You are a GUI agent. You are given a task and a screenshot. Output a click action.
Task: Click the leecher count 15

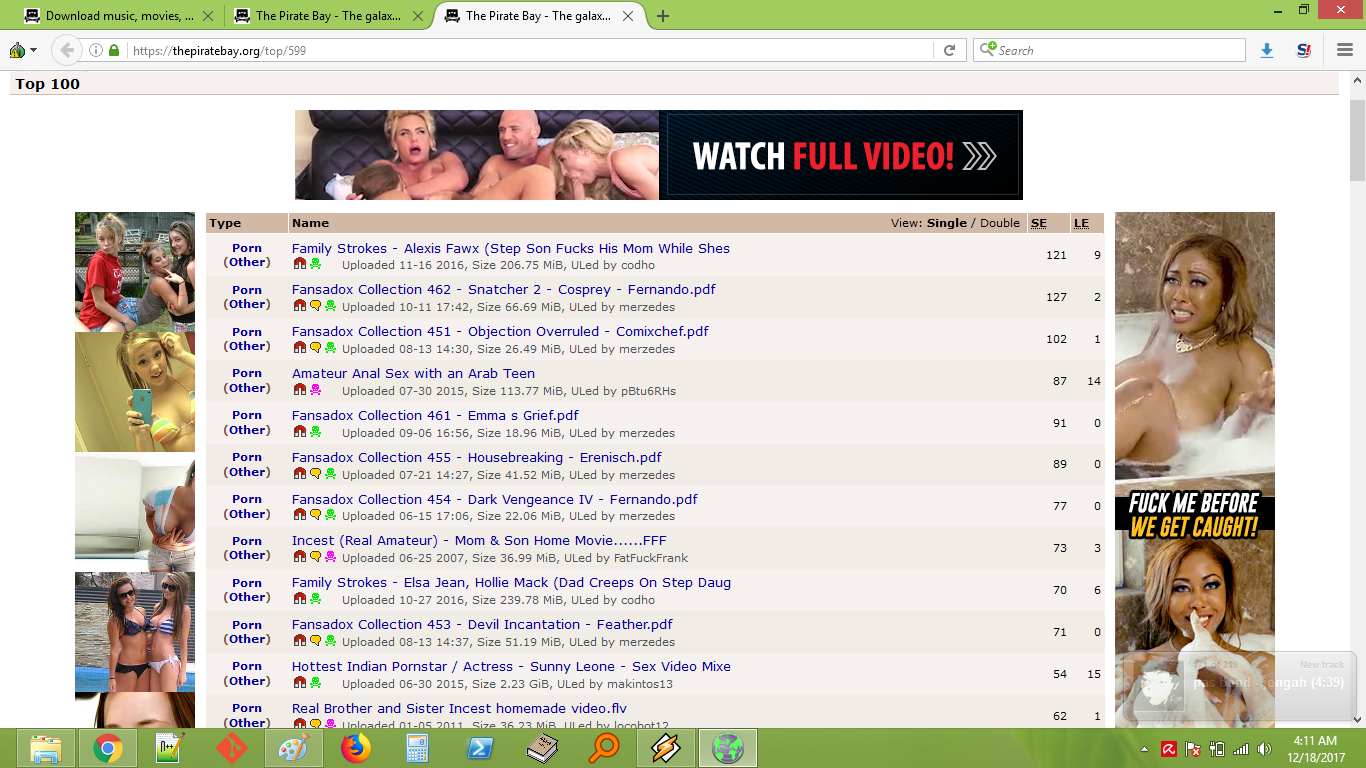pos(1094,674)
